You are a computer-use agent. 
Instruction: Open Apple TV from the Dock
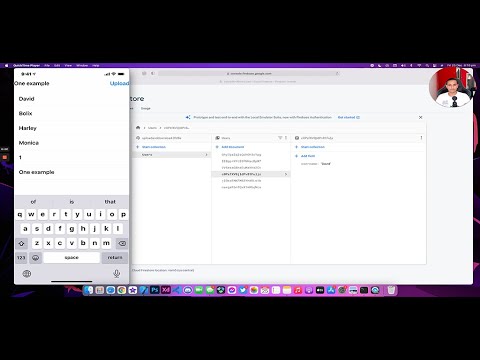pyautogui.click(x=320, y=290)
